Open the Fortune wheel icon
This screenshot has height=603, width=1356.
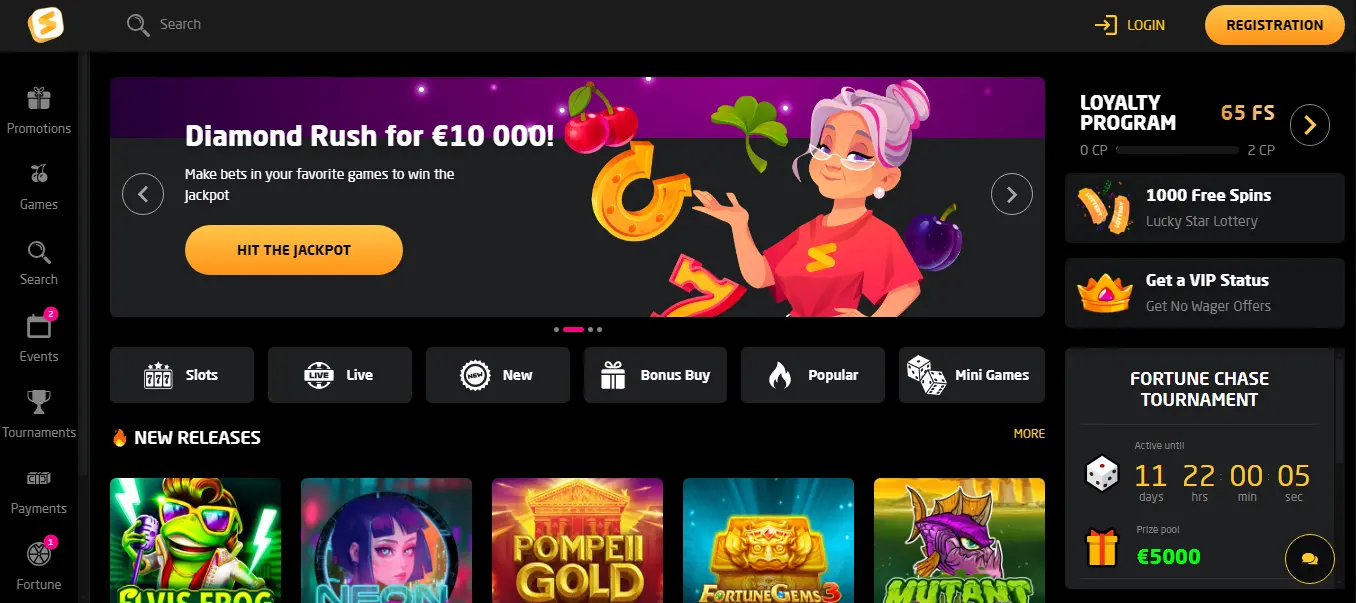point(39,553)
